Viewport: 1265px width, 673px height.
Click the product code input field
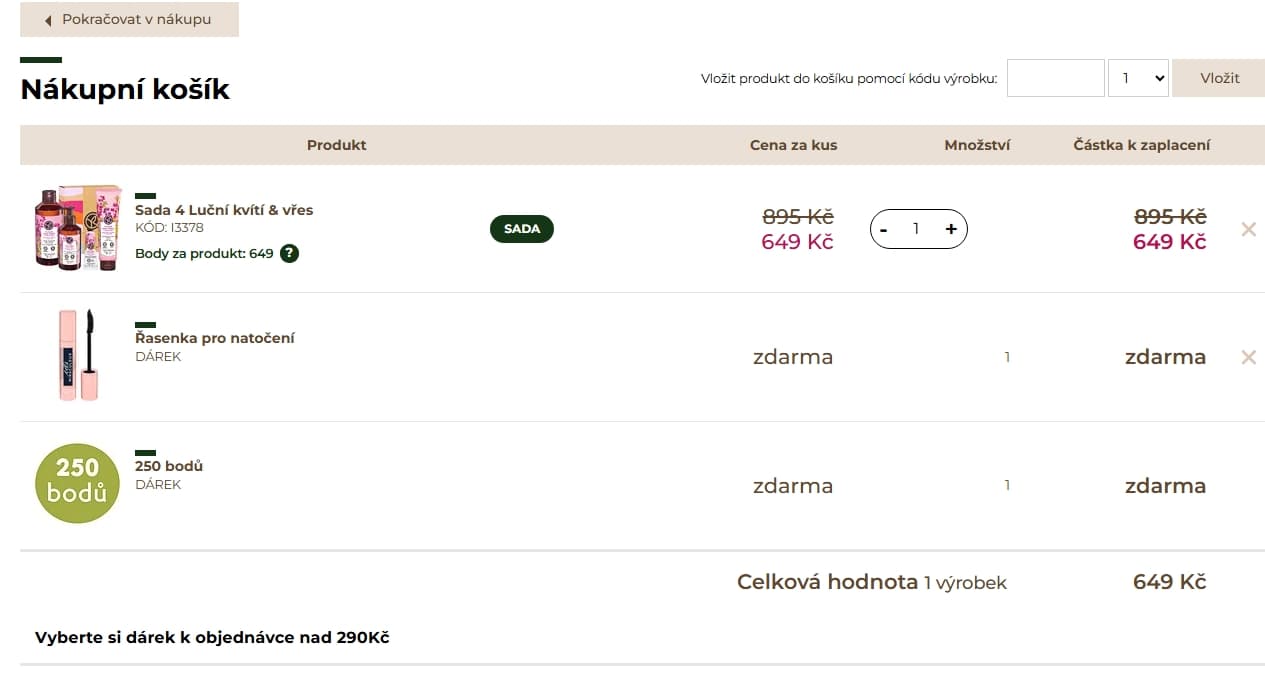coord(1055,78)
